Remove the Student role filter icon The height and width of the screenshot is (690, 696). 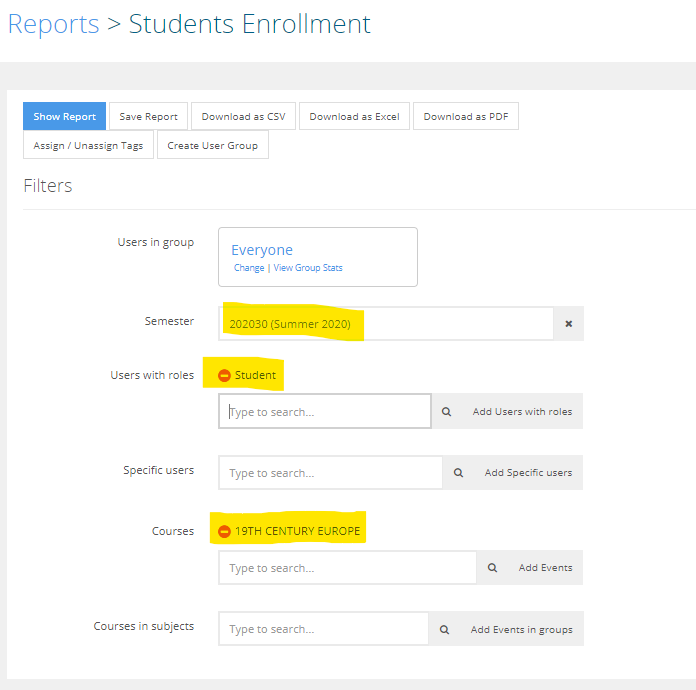coord(224,375)
